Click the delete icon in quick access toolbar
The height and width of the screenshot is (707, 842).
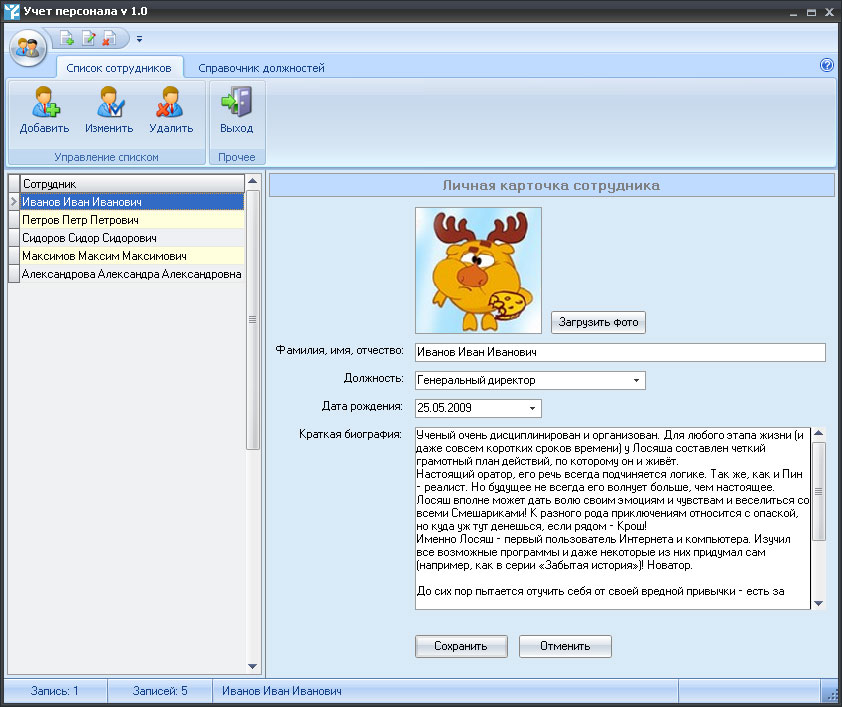click(x=108, y=37)
